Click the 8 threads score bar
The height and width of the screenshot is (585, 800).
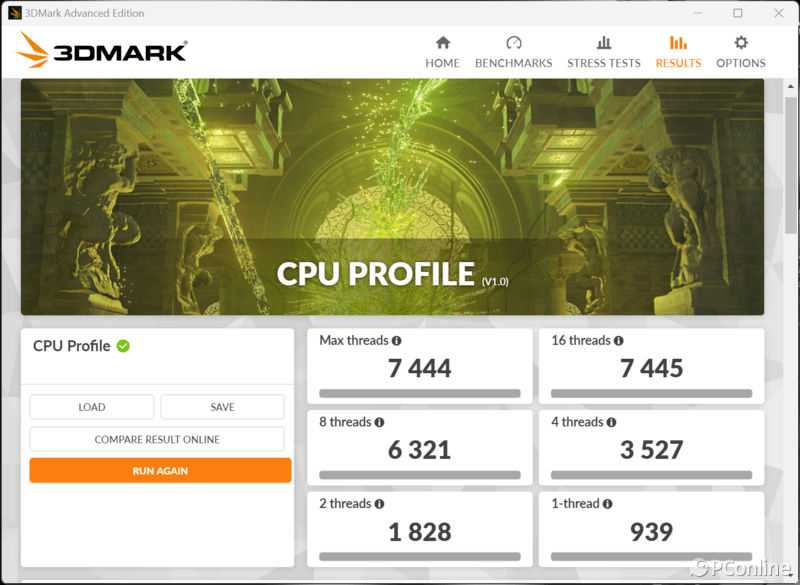click(x=419, y=475)
